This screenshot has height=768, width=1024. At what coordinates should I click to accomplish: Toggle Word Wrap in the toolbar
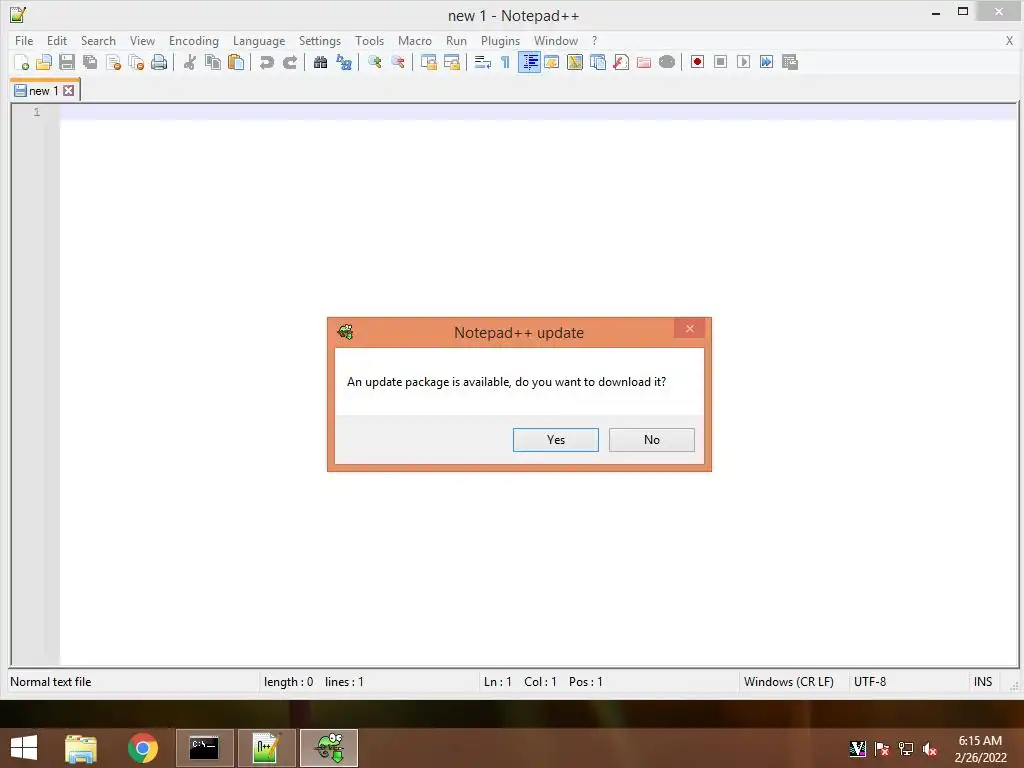(x=483, y=62)
